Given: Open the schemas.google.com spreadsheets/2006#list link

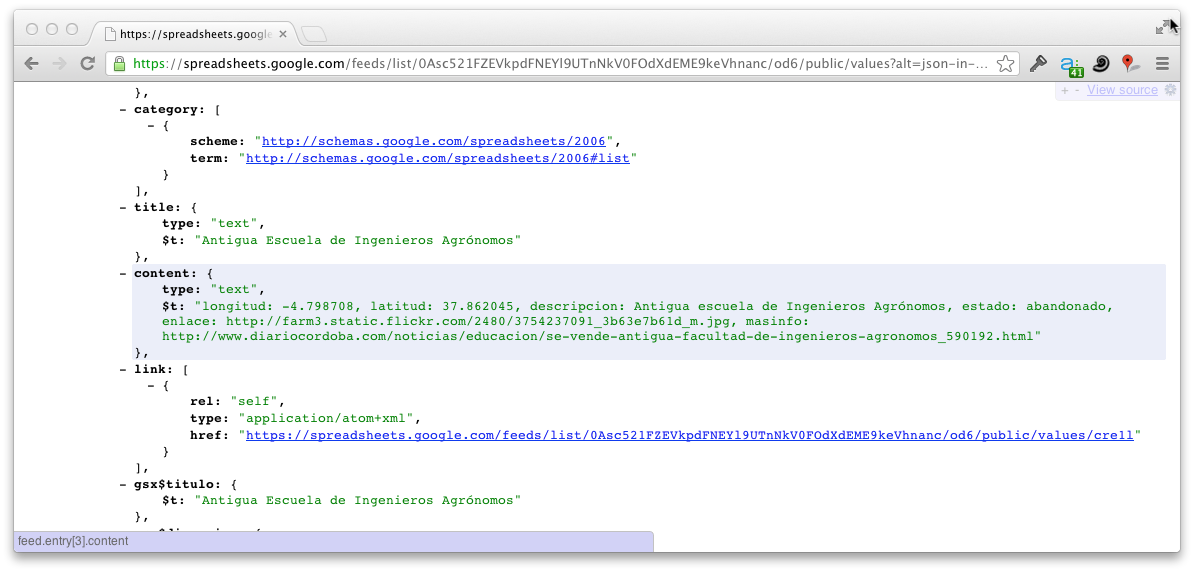Looking at the screenshot, I should point(438,158).
